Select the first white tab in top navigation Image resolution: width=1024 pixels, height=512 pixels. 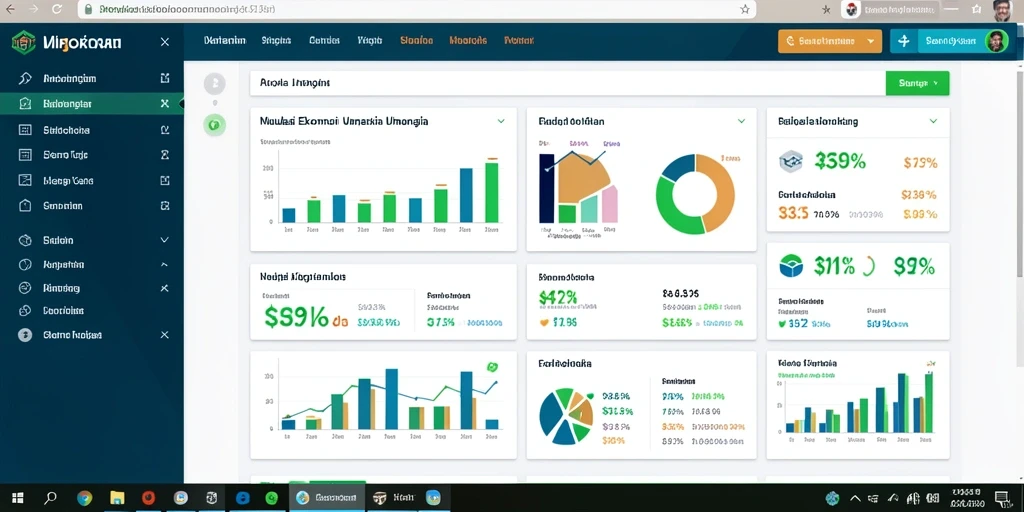tap(225, 40)
